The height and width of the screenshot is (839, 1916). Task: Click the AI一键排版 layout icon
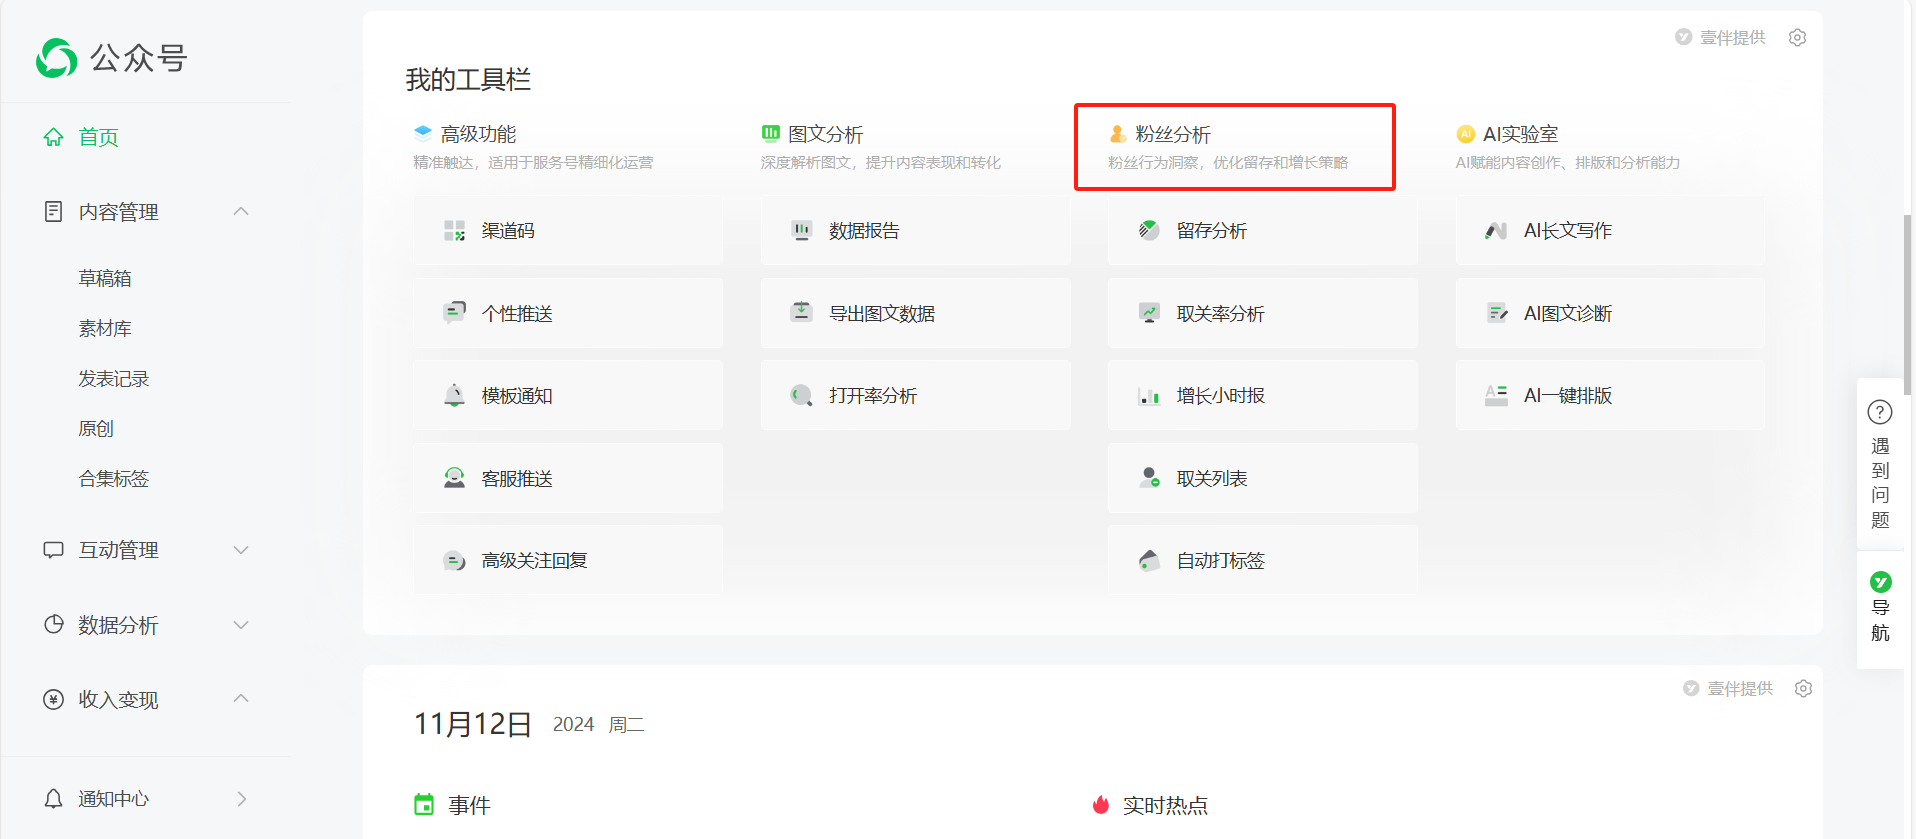1496,395
